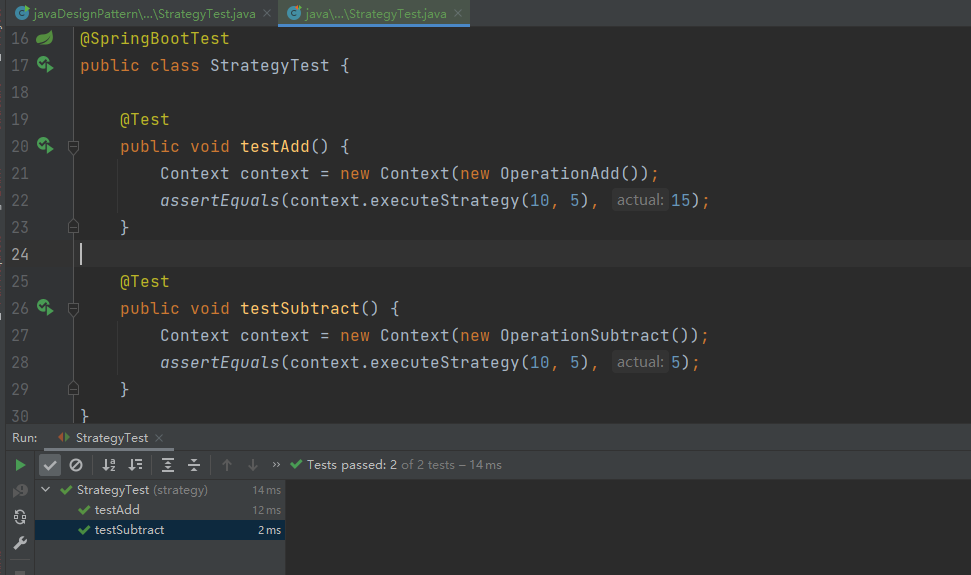Collapse all test results
The width and height of the screenshot is (971, 575).
pyautogui.click(x=194, y=465)
